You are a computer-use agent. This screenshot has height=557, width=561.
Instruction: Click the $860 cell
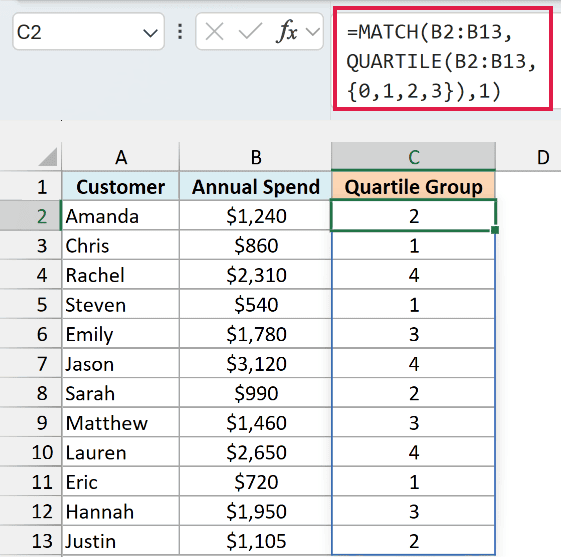coord(255,245)
